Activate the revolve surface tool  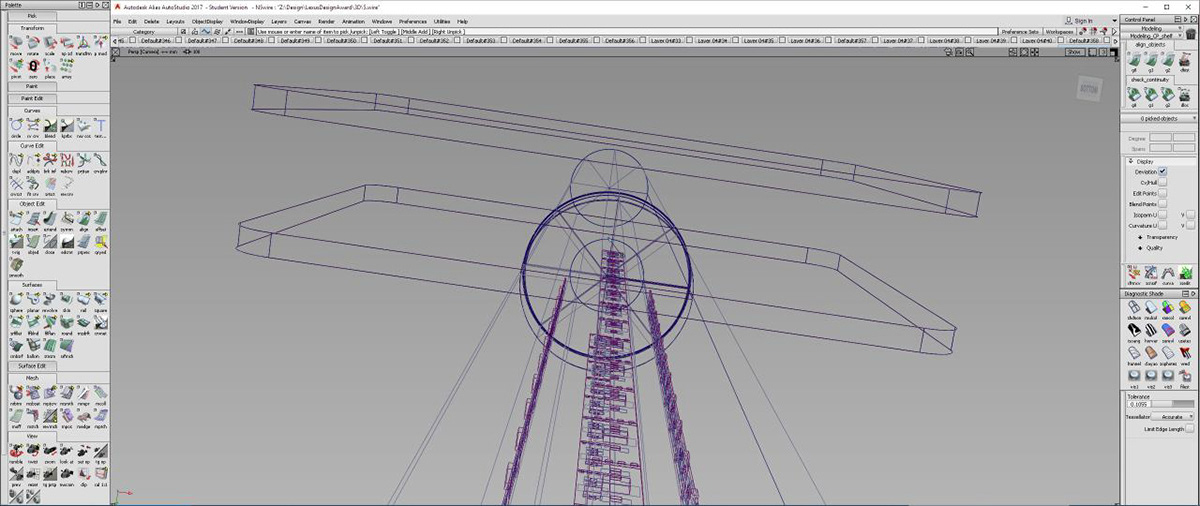pos(50,299)
